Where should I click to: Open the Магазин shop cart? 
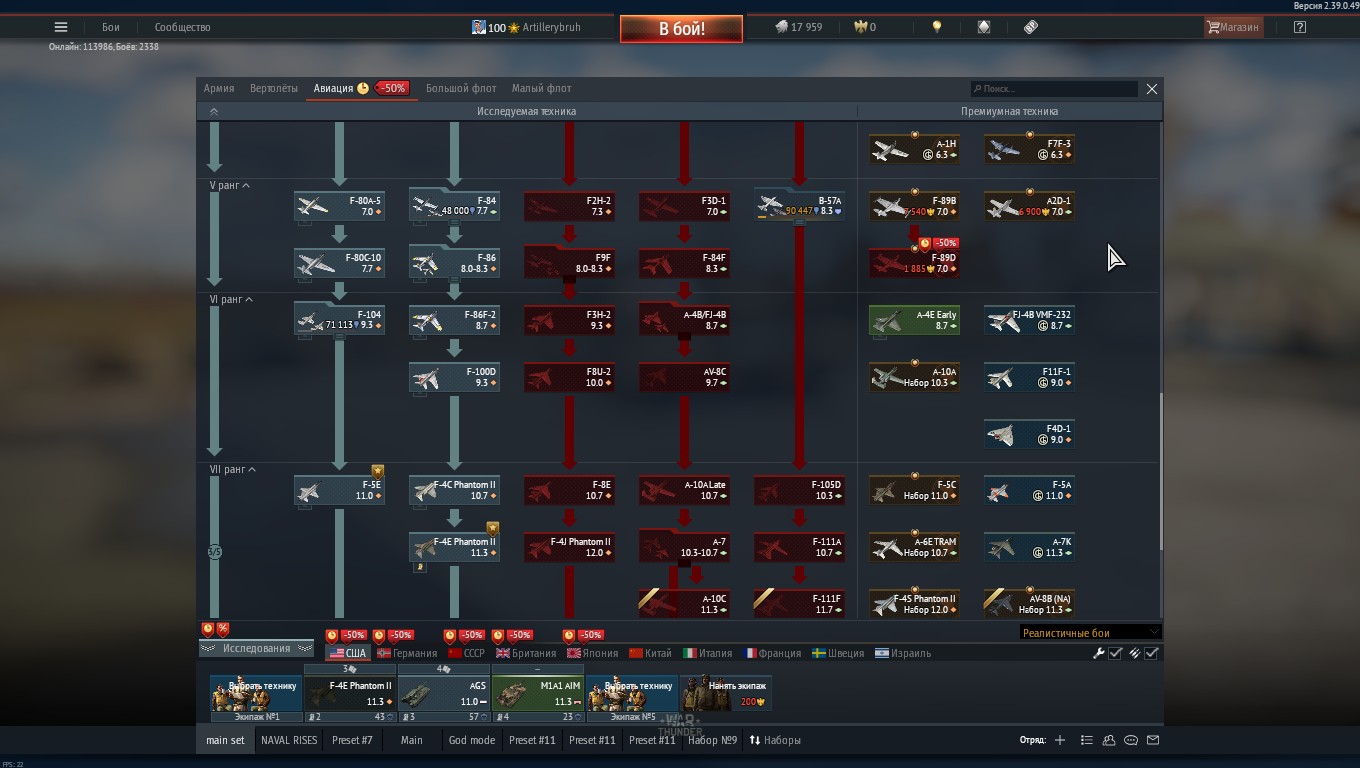tap(1233, 27)
